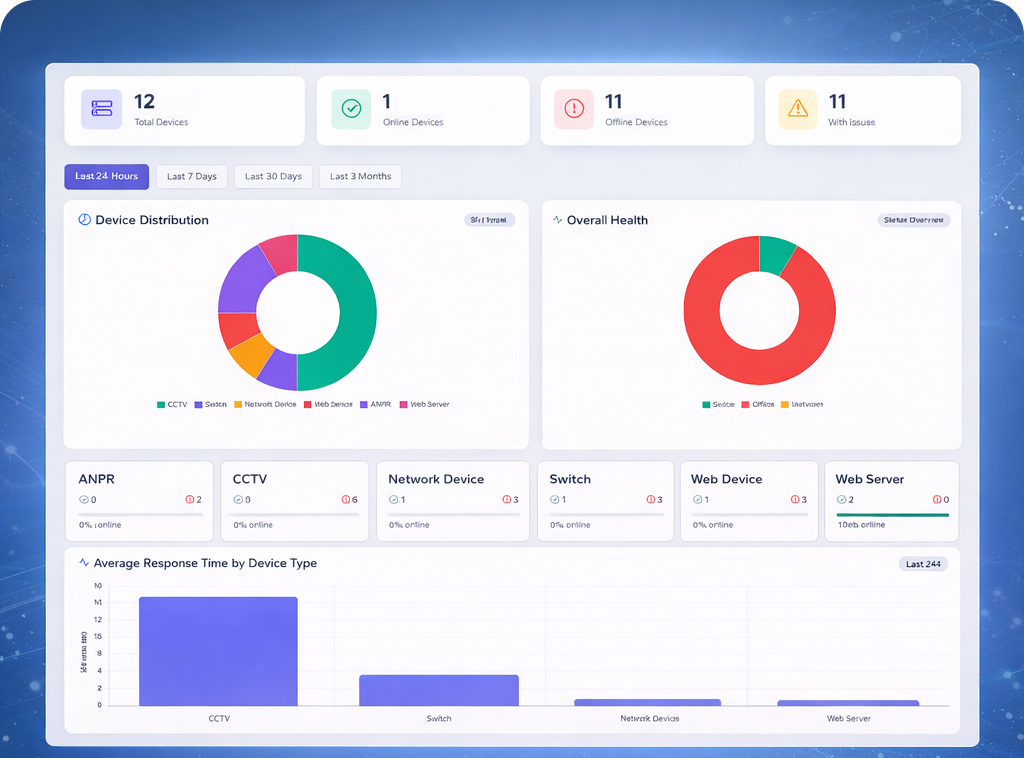Viewport: 1024px width, 758px height.
Task: Switch to the Last 30 Days tab
Action: click(273, 176)
